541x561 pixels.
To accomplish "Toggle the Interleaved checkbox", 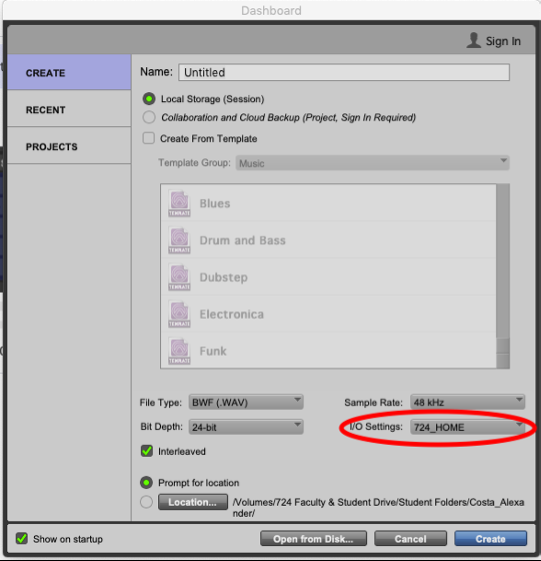I will coord(147,451).
